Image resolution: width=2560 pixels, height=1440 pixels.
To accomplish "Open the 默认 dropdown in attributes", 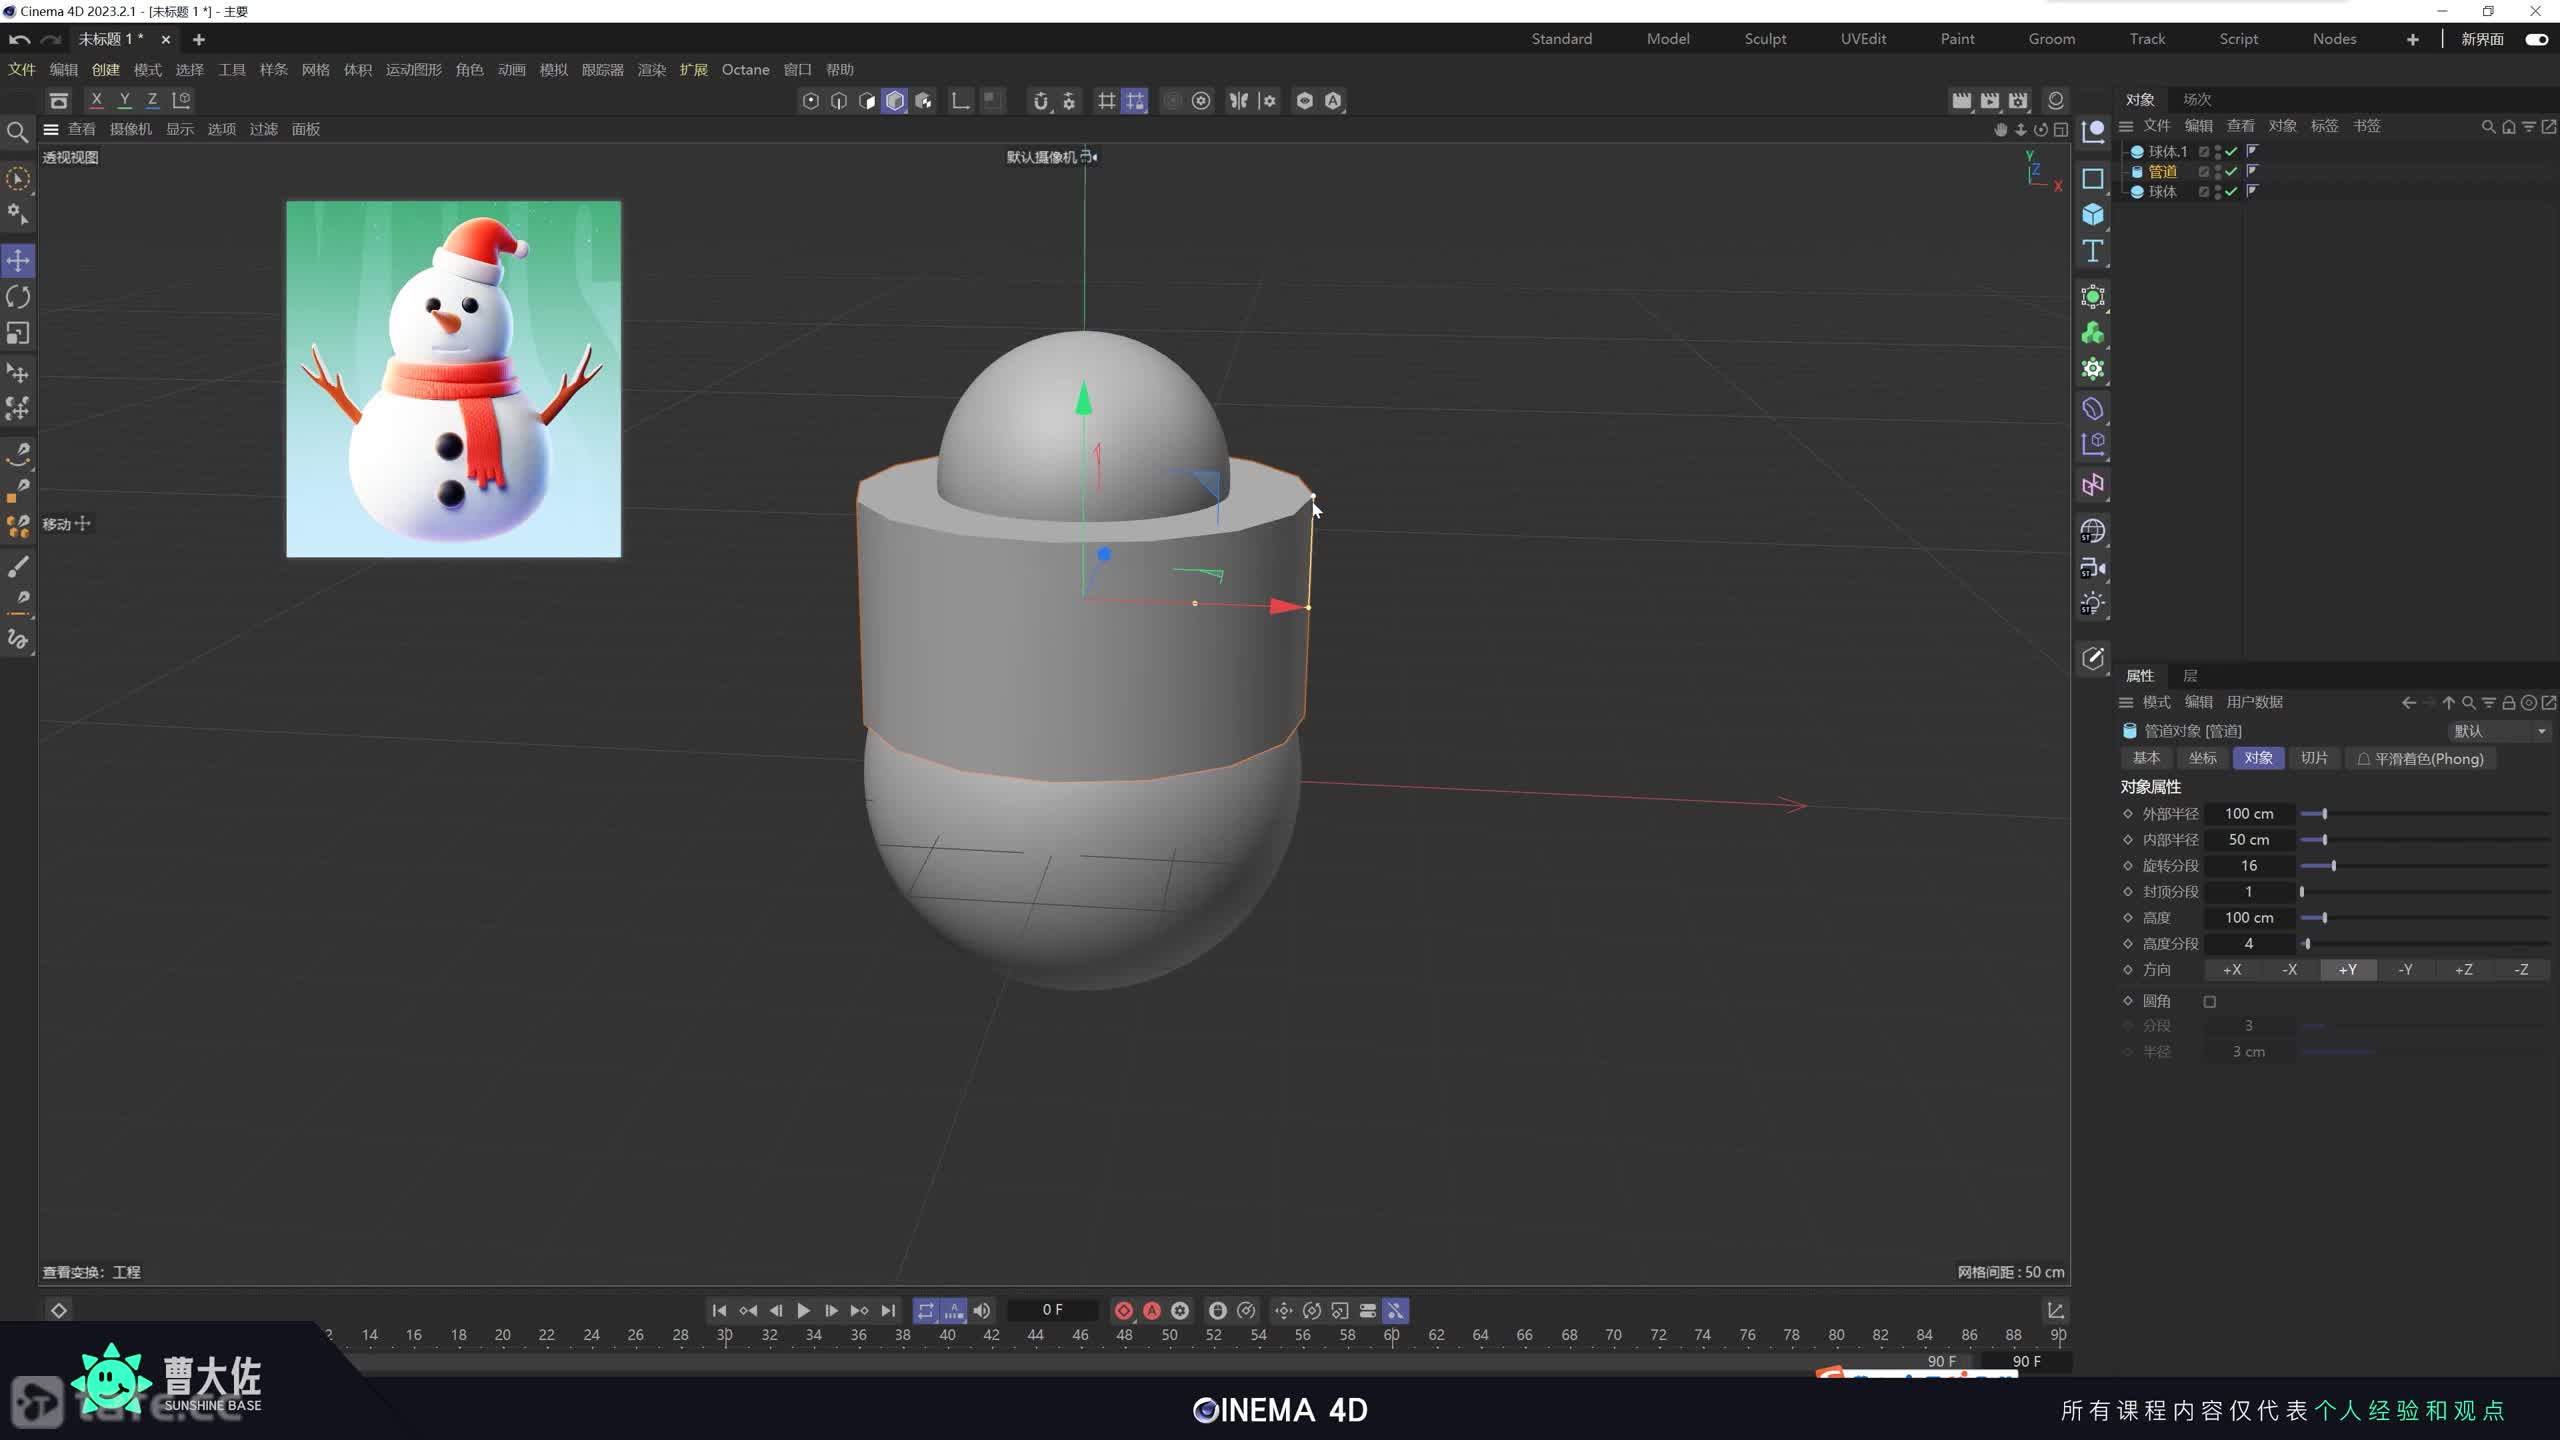I will pos(2498,731).
